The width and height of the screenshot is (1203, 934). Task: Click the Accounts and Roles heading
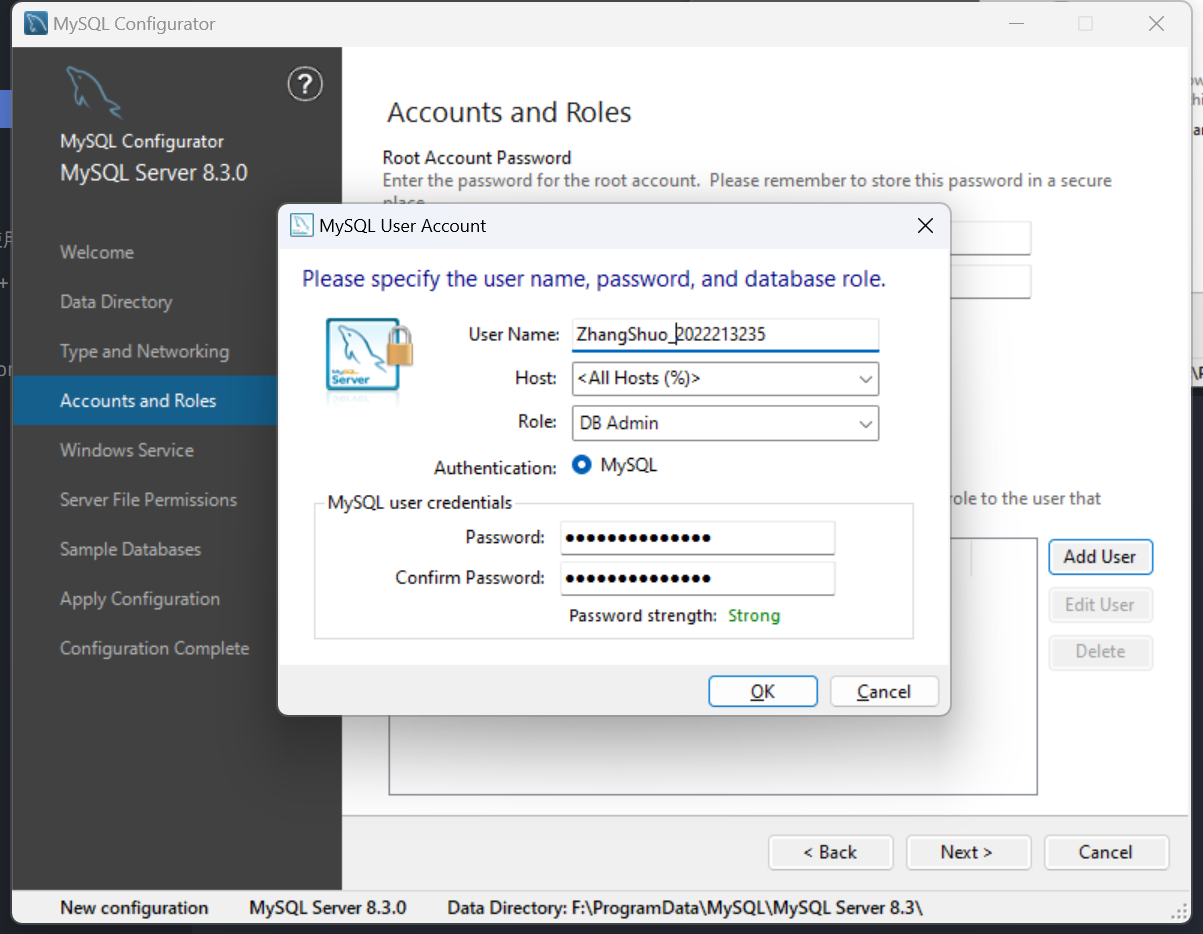pos(509,112)
